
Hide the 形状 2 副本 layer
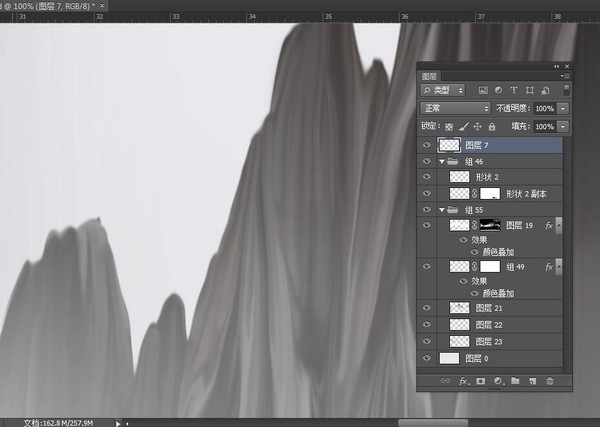[x=427, y=194]
